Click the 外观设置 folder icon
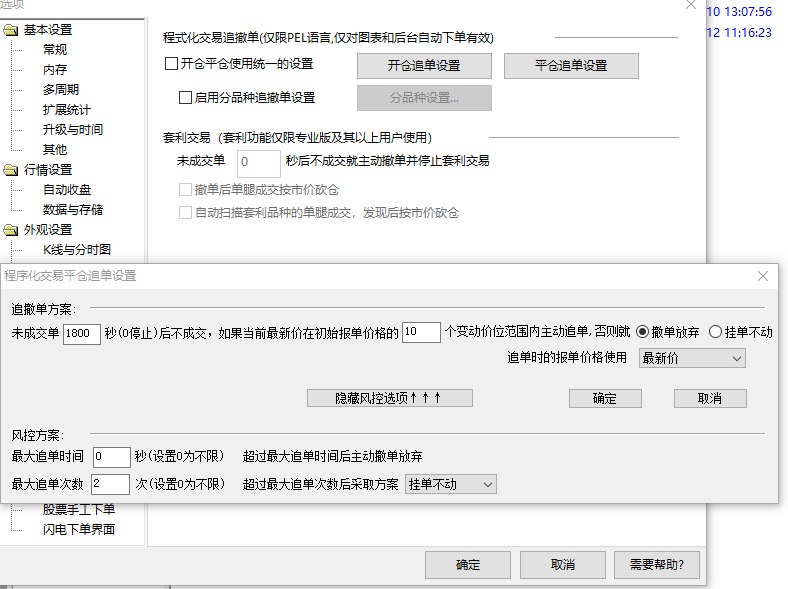Image resolution: width=788 pixels, height=589 pixels. 10,230
